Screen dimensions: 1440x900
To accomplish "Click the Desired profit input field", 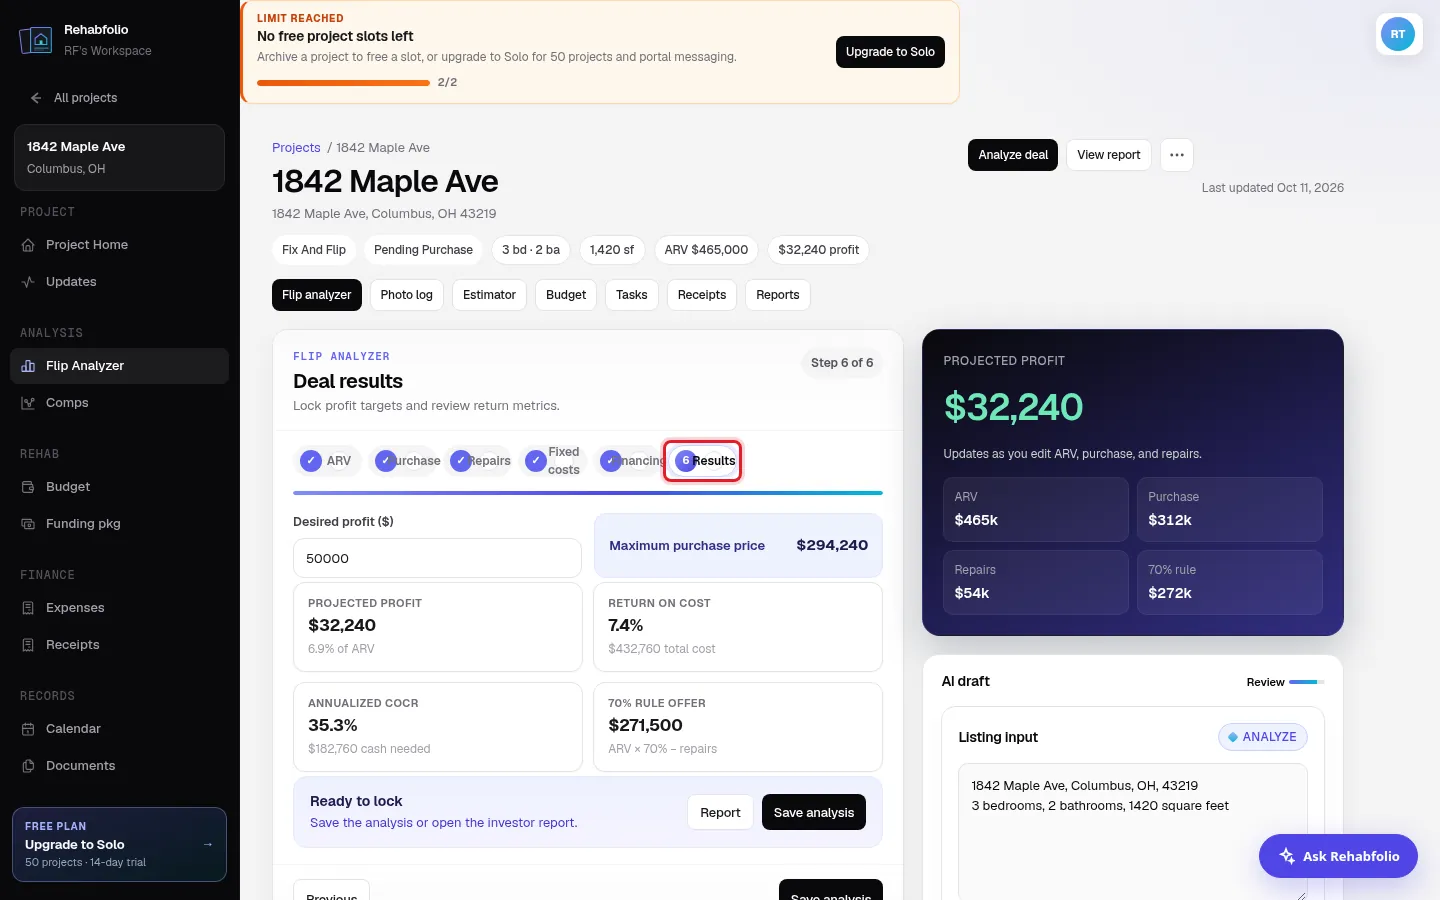I will tap(437, 558).
